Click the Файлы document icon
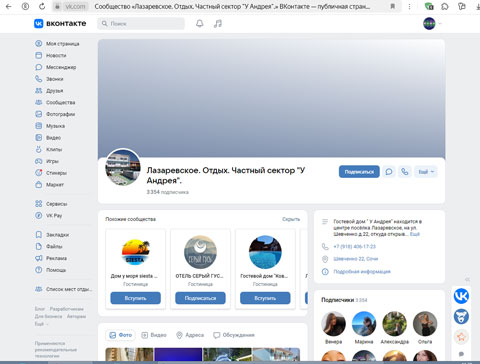 click(x=39, y=246)
